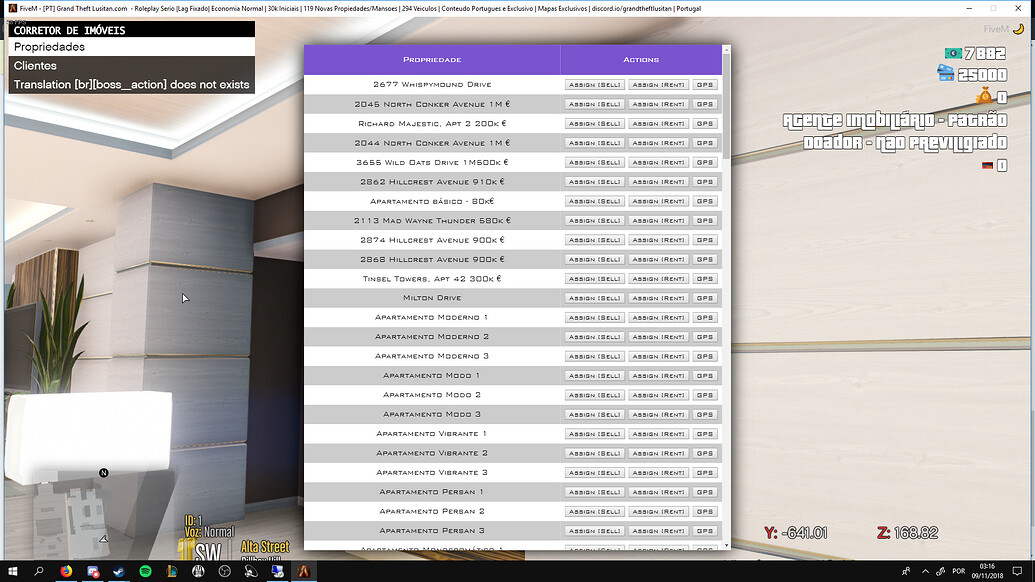Open Steam from the taskbar
The image size is (1035, 582).
tap(119, 571)
